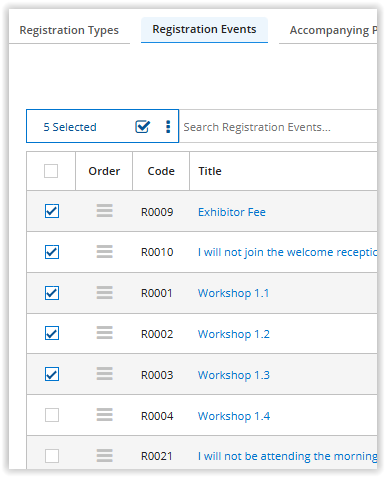The height and width of the screenshot is (477, 385).
Task: Click the order handle for Workshop 1.2
Action: coord(105,333)
